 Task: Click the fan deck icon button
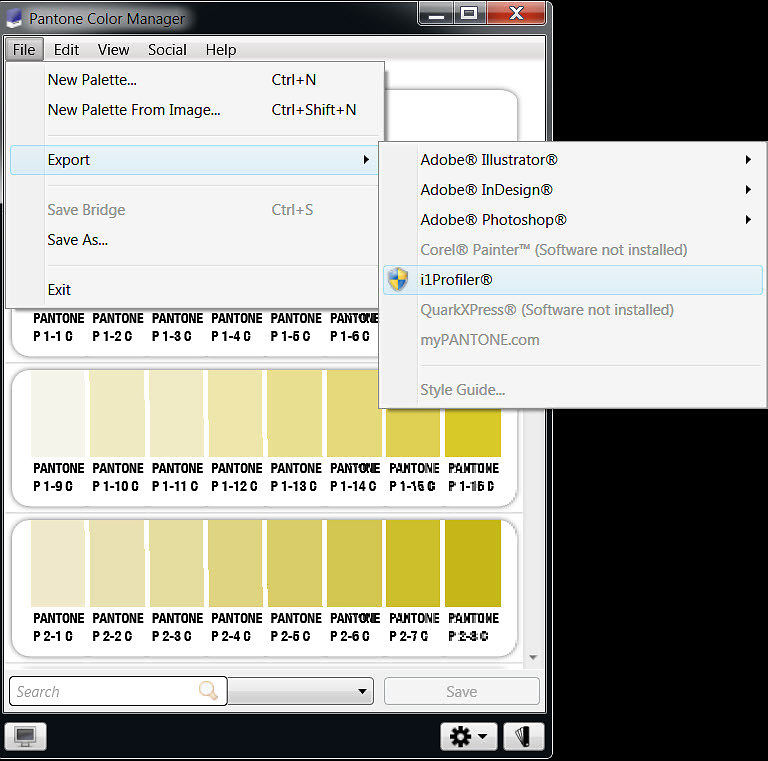coord(524,736)
